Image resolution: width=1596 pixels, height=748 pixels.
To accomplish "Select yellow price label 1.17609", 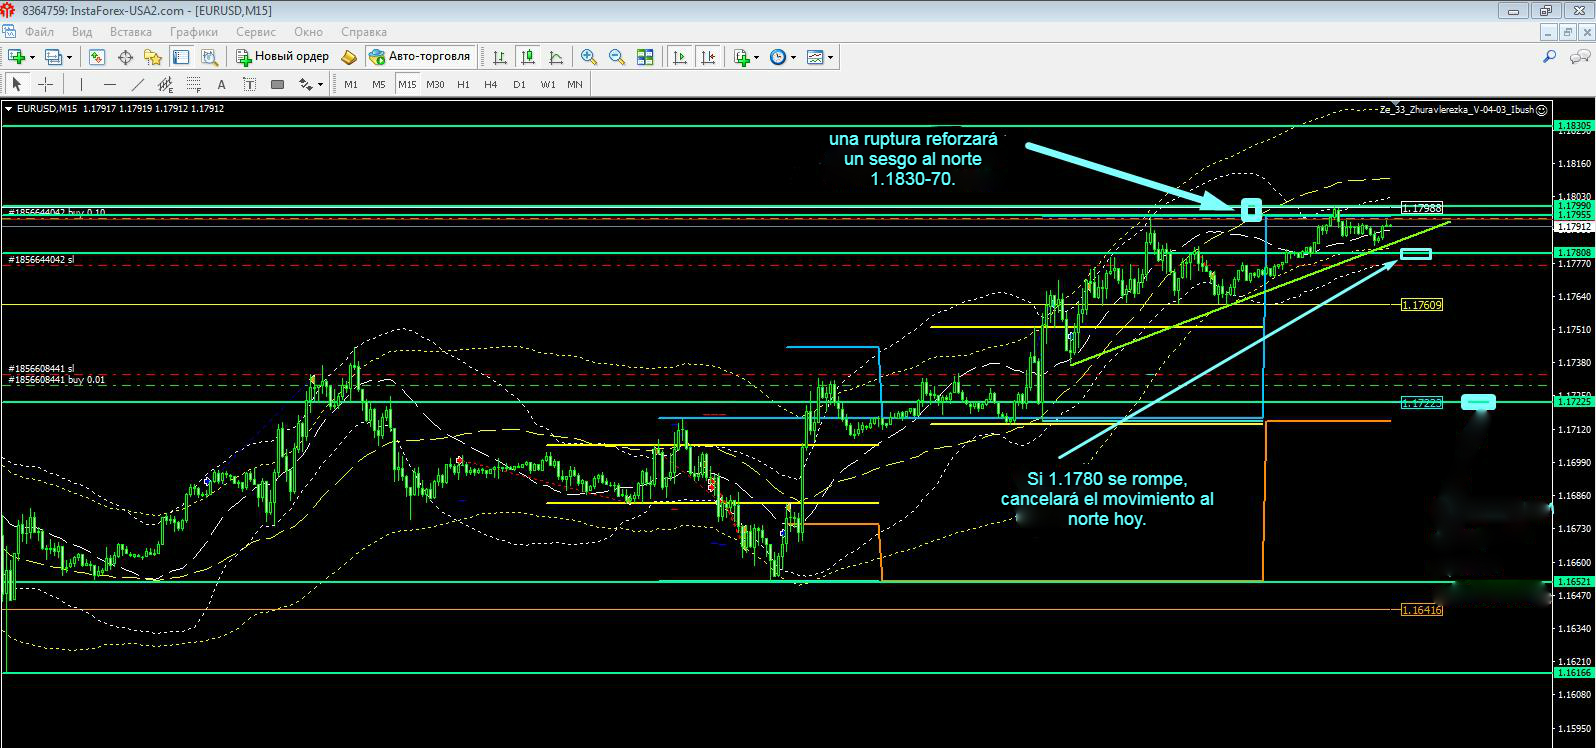I will coord(1421,304).
